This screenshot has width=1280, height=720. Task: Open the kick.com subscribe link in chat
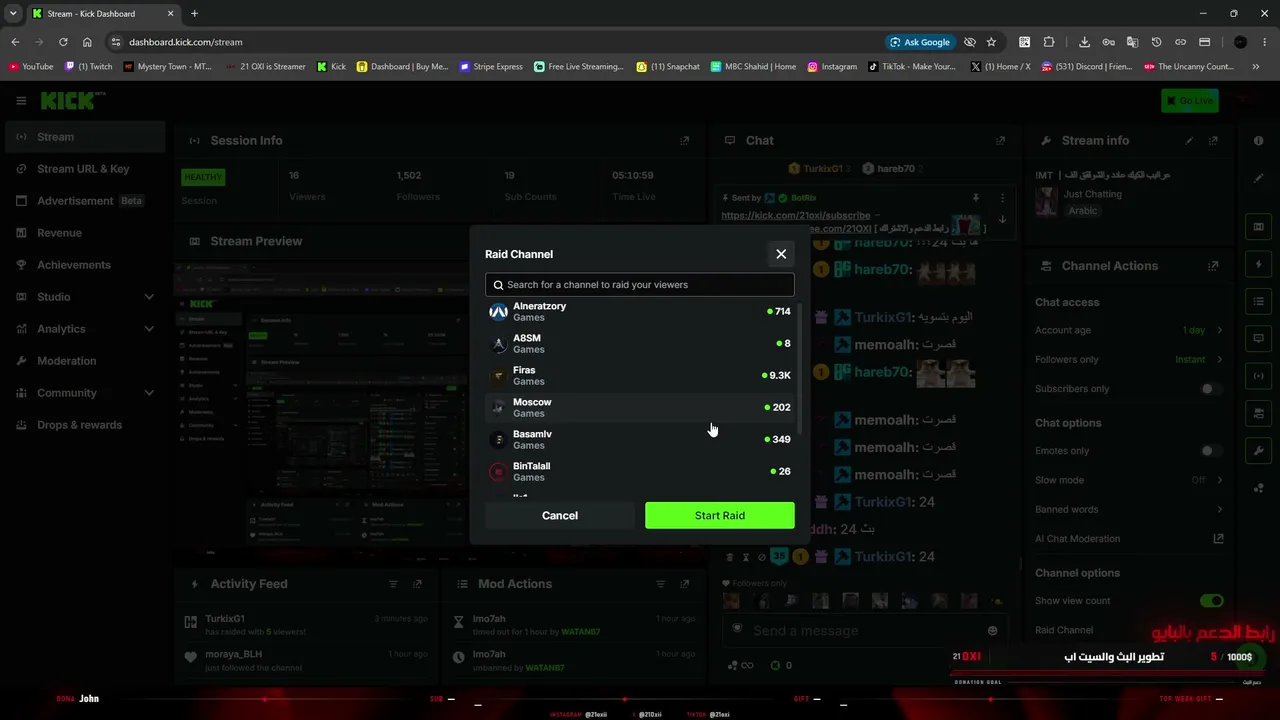tap(796, 215)
